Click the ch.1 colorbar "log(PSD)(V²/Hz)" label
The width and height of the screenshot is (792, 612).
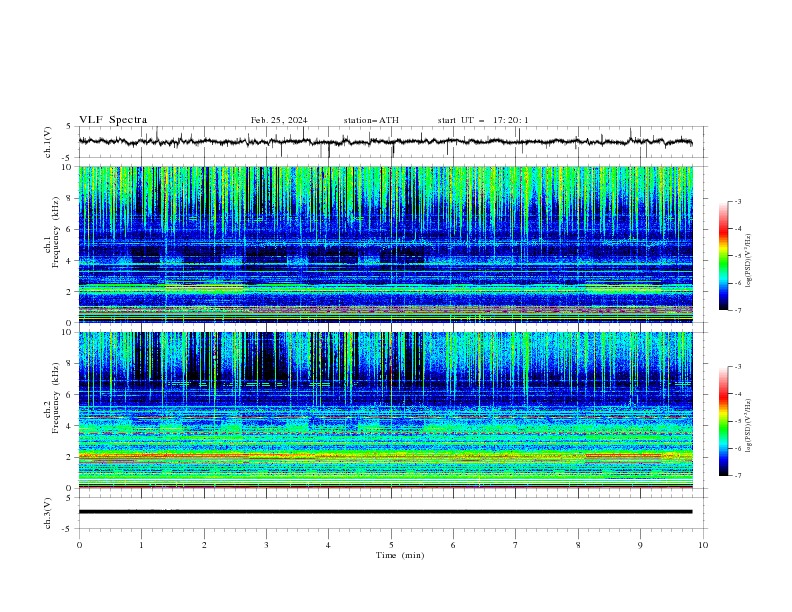pyautogui.click(x=749, y=261)
